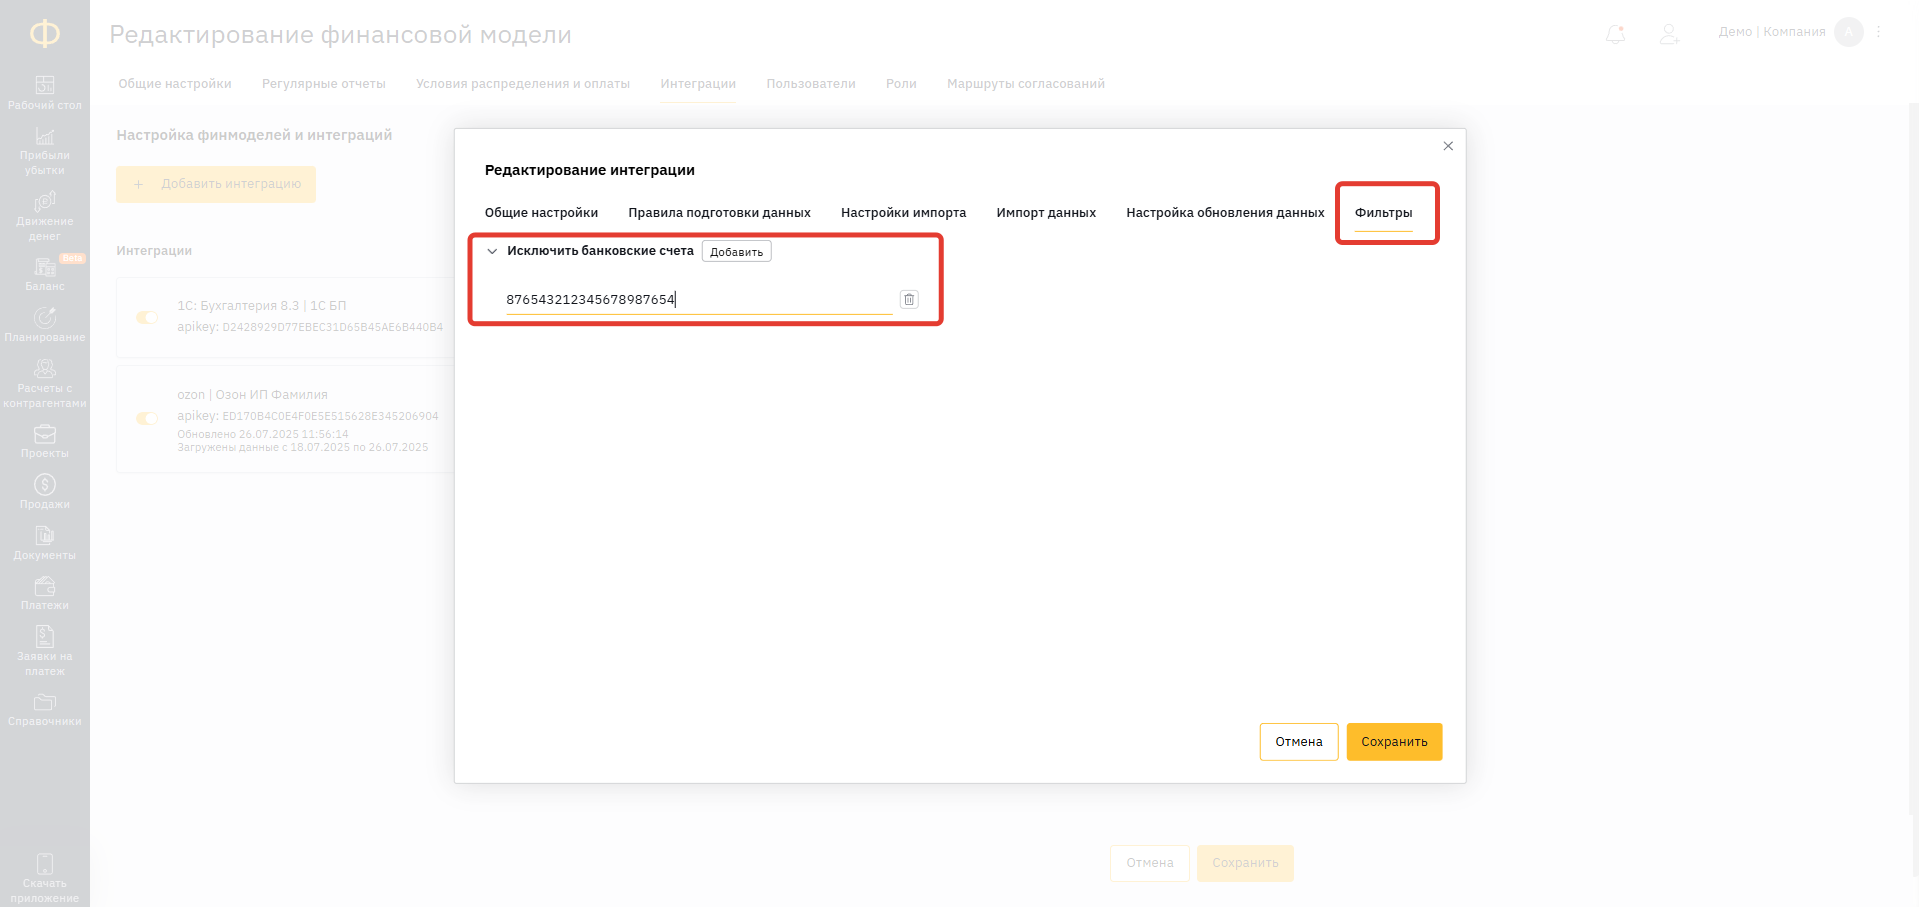Open the Продажи sidebar section
The image size is (1919, 907).
tap(45, 493)
